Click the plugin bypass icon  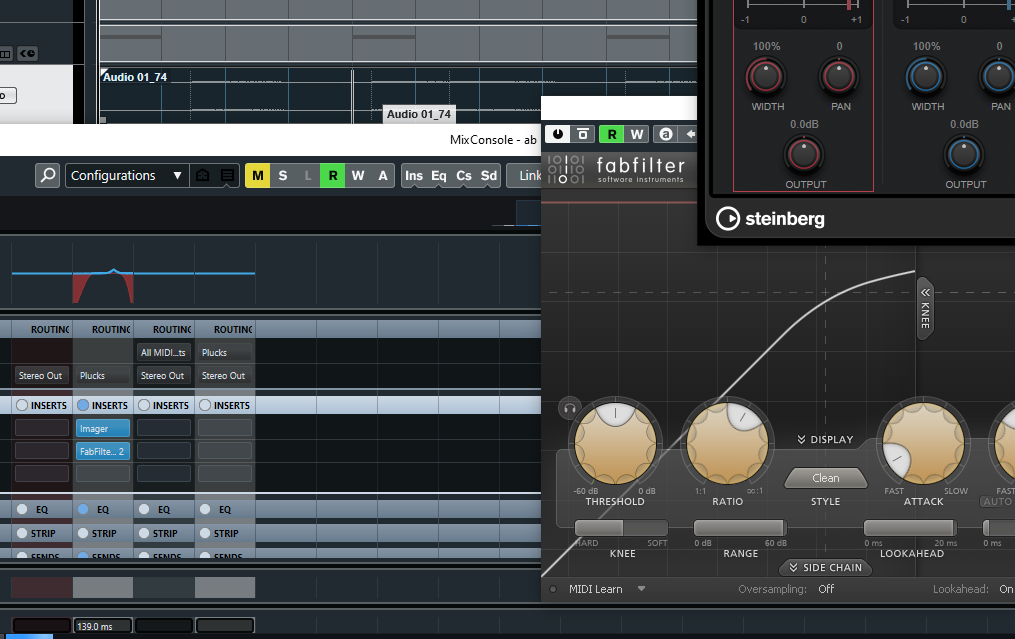pos(583,134)
